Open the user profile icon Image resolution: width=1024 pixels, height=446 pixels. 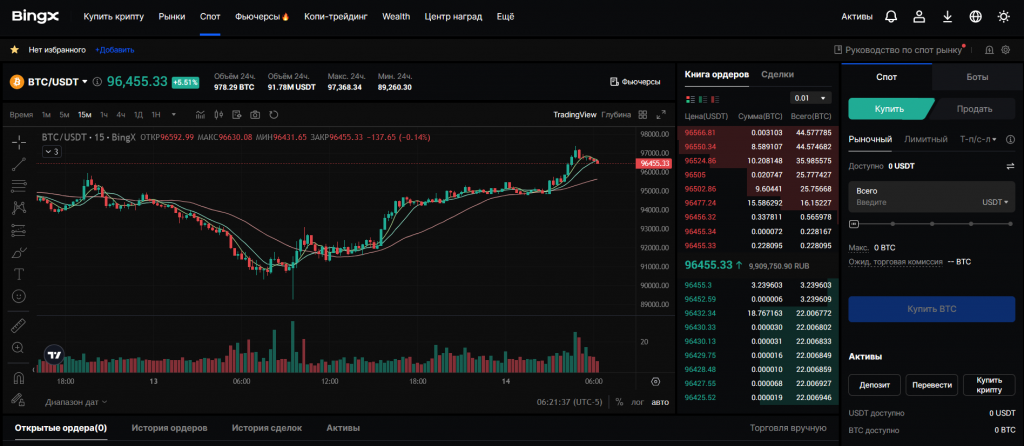coord(920,16)
